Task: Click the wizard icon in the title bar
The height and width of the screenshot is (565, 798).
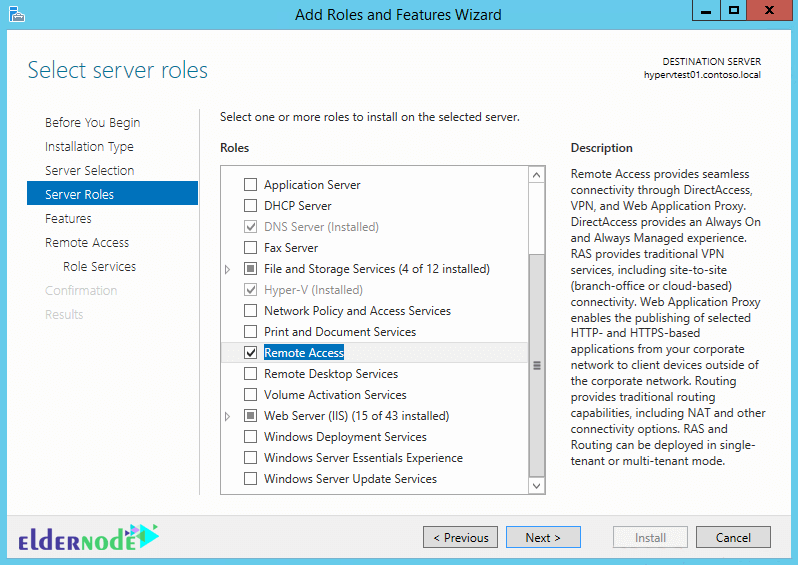Action: 16,14
